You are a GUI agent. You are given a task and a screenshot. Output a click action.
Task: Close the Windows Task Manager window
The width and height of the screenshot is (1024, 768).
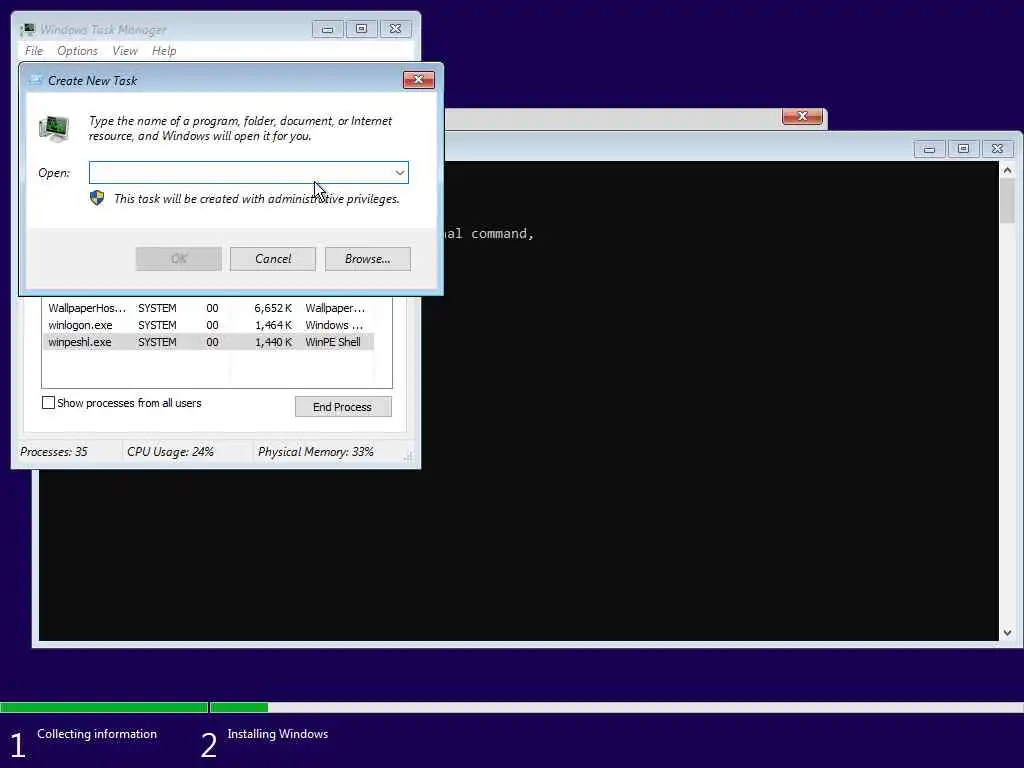click(x=396, y=29)
